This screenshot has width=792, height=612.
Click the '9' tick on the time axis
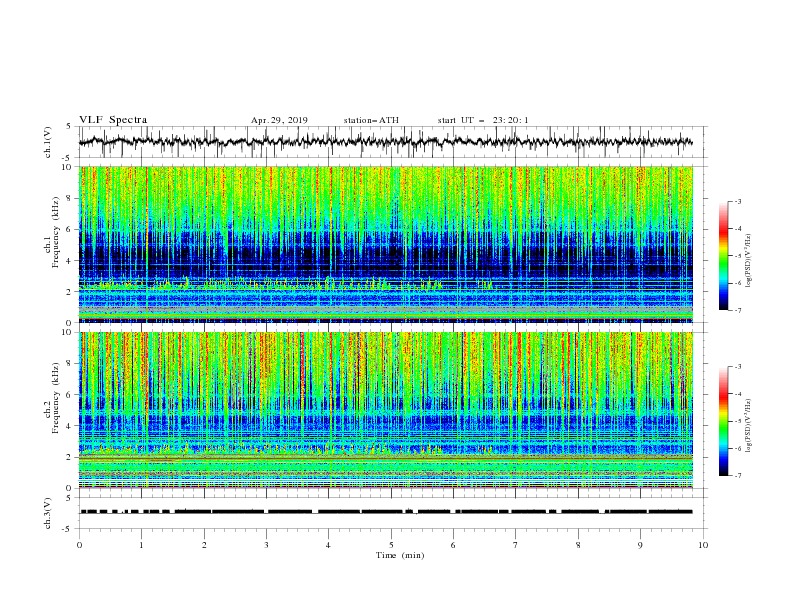pos(640,545)
